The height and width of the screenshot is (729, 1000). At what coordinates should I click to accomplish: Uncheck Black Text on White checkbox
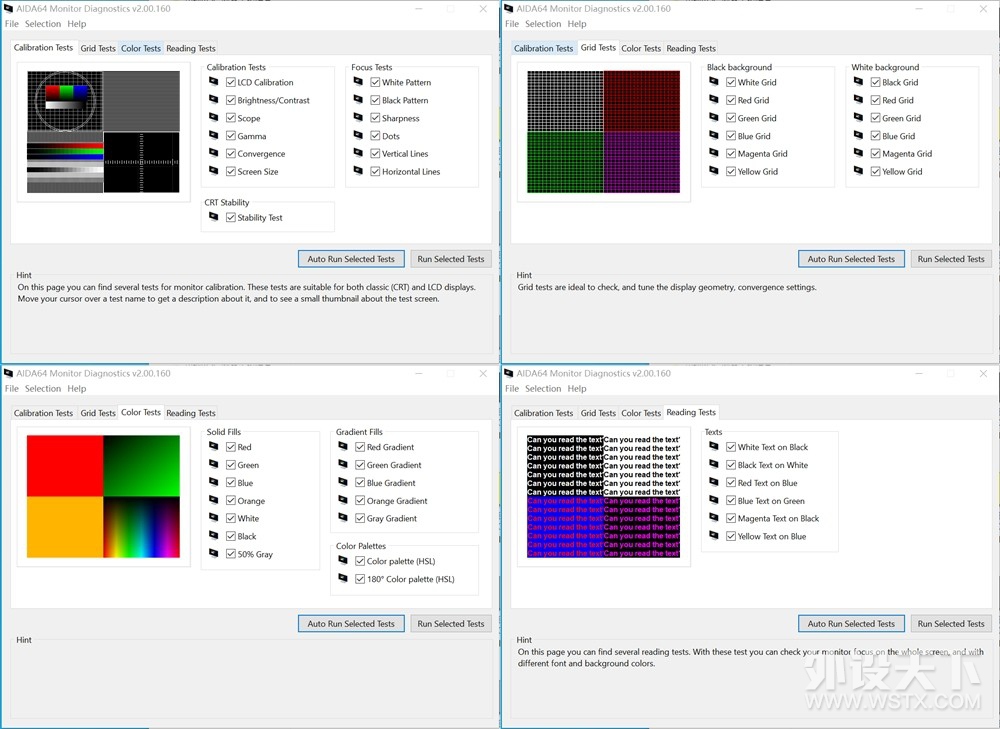731,465
